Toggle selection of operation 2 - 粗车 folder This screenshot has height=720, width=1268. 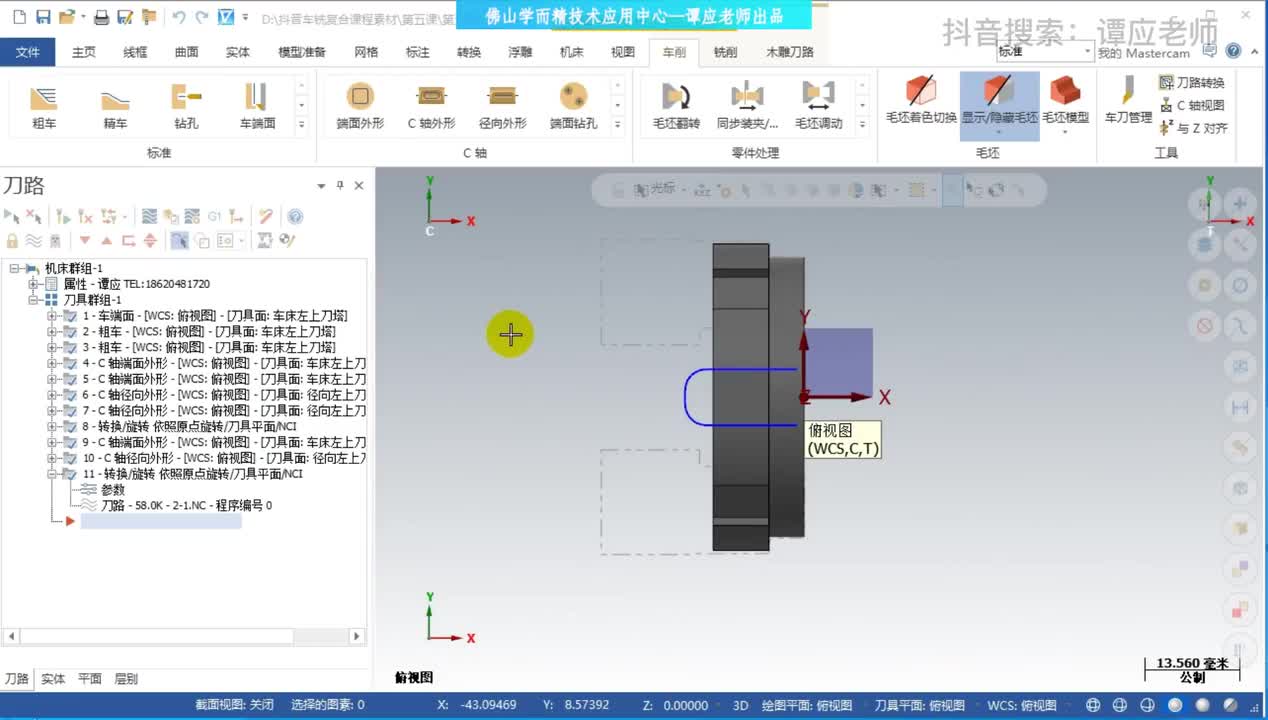pyautogui.click(x=70, y=331)
